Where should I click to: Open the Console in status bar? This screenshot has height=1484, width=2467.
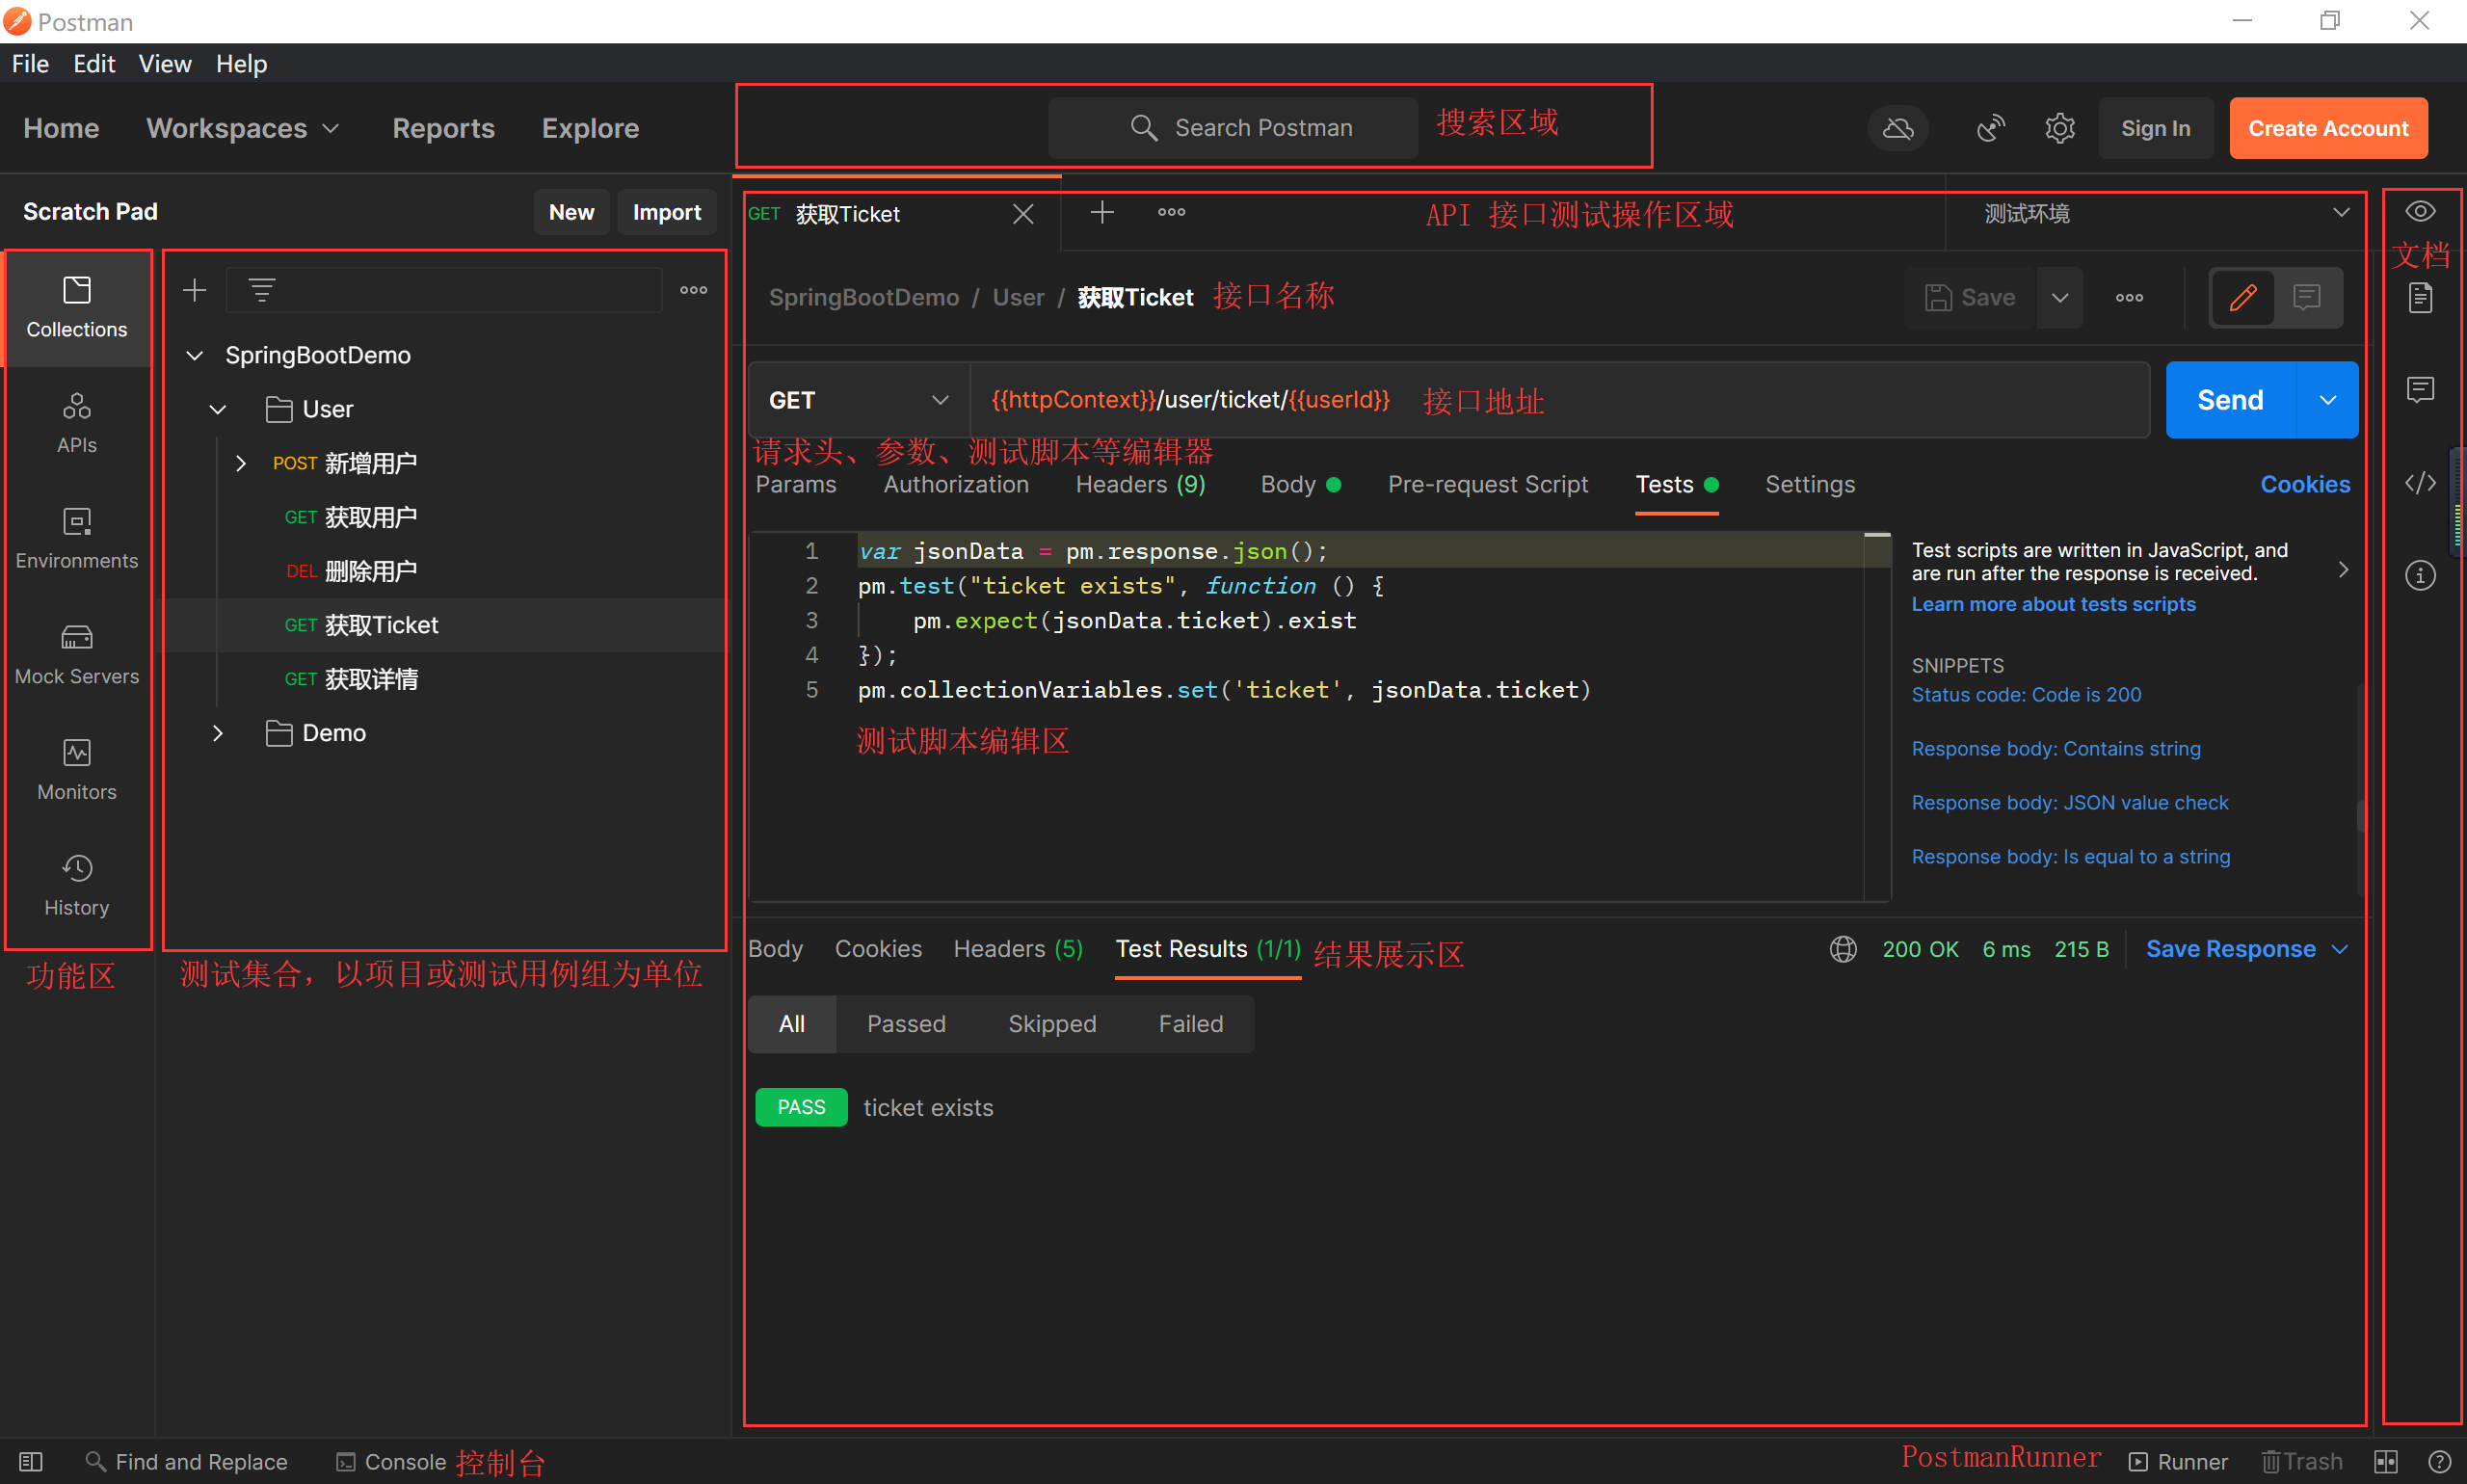391,1462
